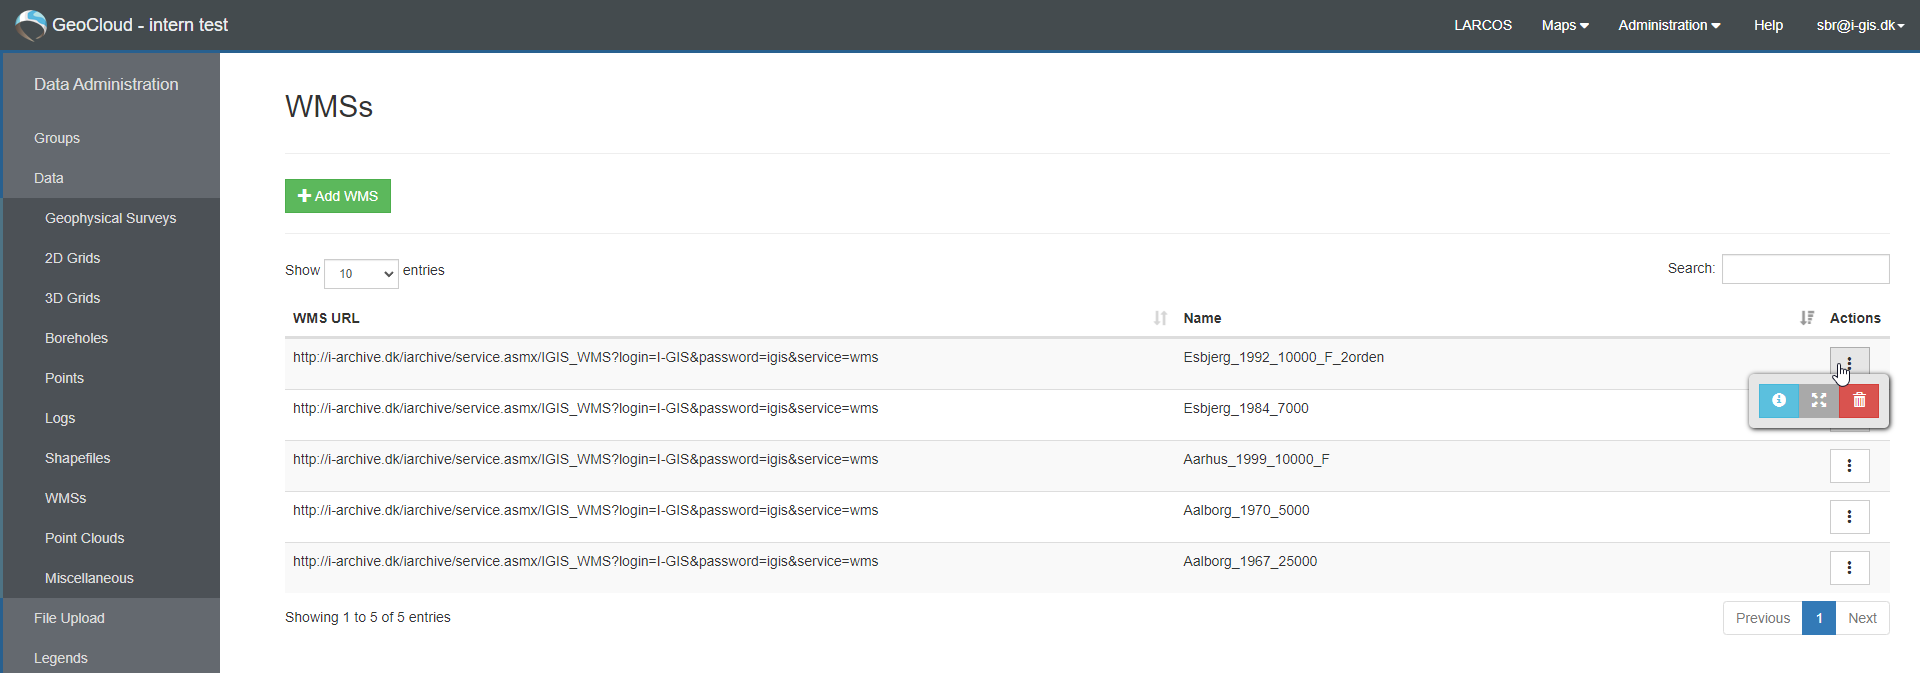
Task: Click the WMS URL in Esbjerg_1992_10000_F_2orden row
Action: (x=586, y=357)
